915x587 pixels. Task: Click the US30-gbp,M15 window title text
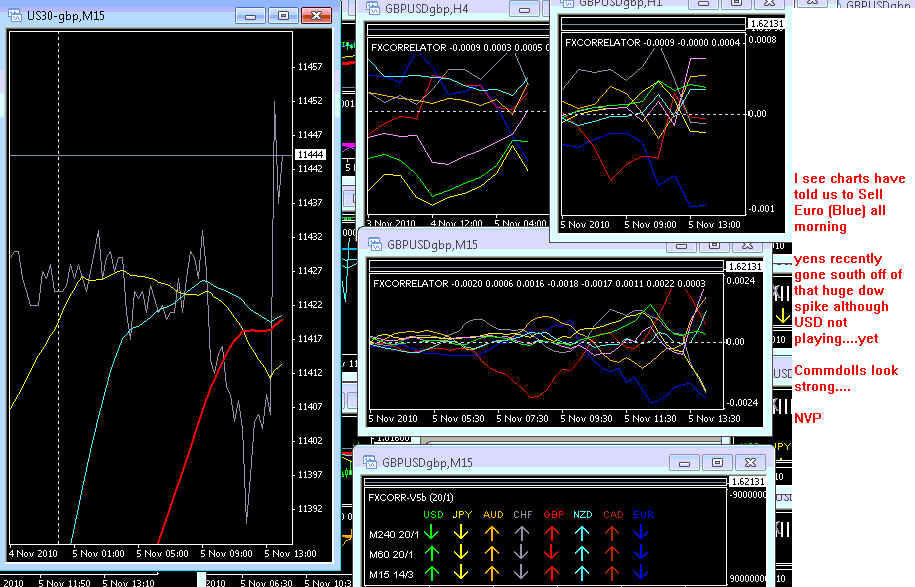coord(66,16)
